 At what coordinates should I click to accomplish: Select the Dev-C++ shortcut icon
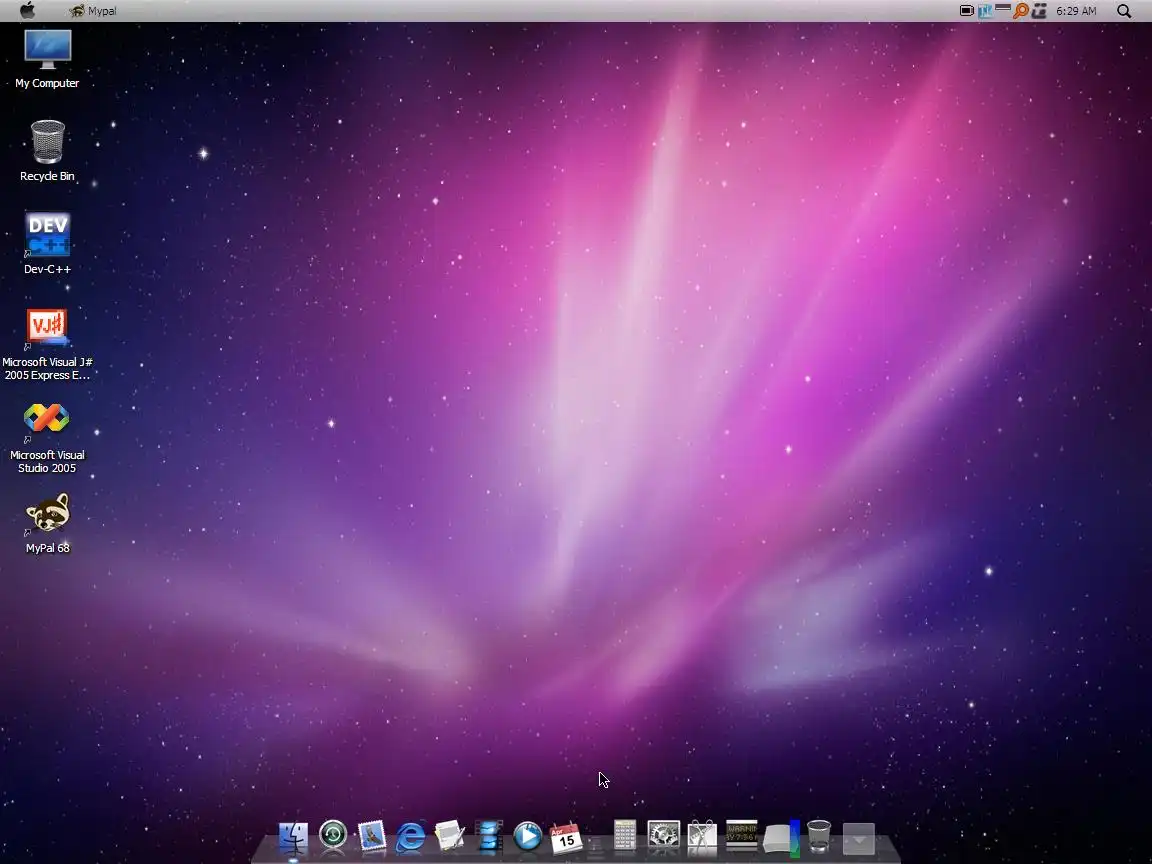pos(48,234)
